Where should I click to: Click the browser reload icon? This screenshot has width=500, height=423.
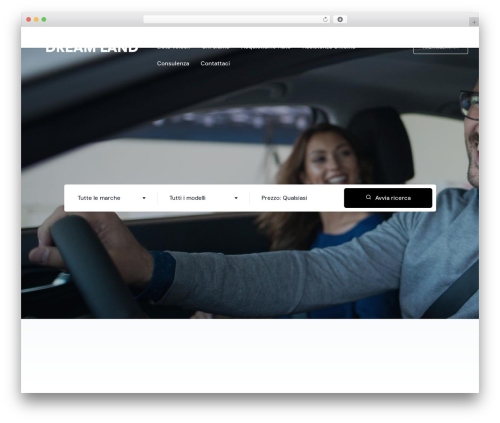(x=325, y=20)
